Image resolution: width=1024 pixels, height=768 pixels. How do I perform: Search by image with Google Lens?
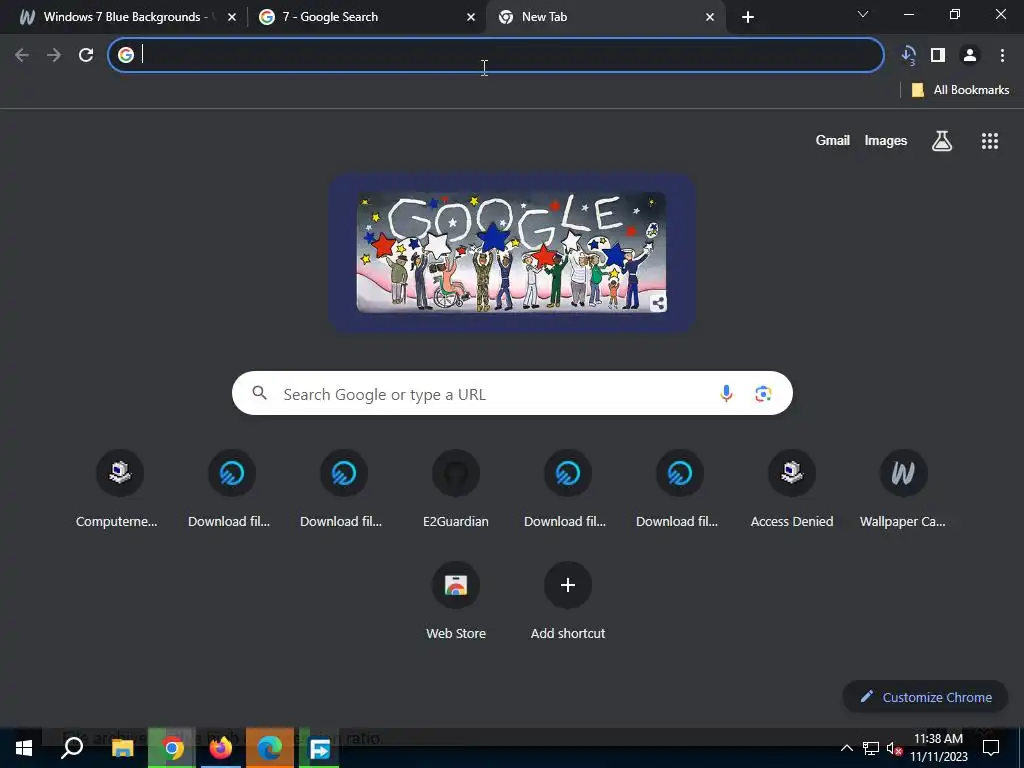pyautogui.click(x=763, y=393)
